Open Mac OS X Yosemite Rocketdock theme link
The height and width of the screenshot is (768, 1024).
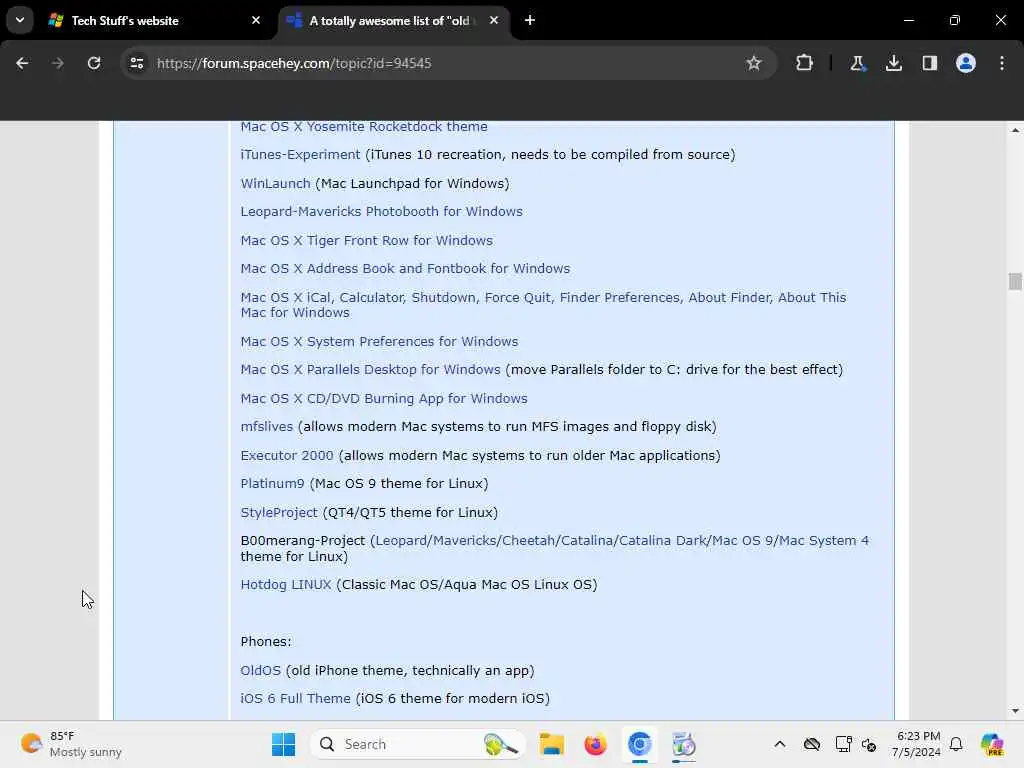click(364, 127)
